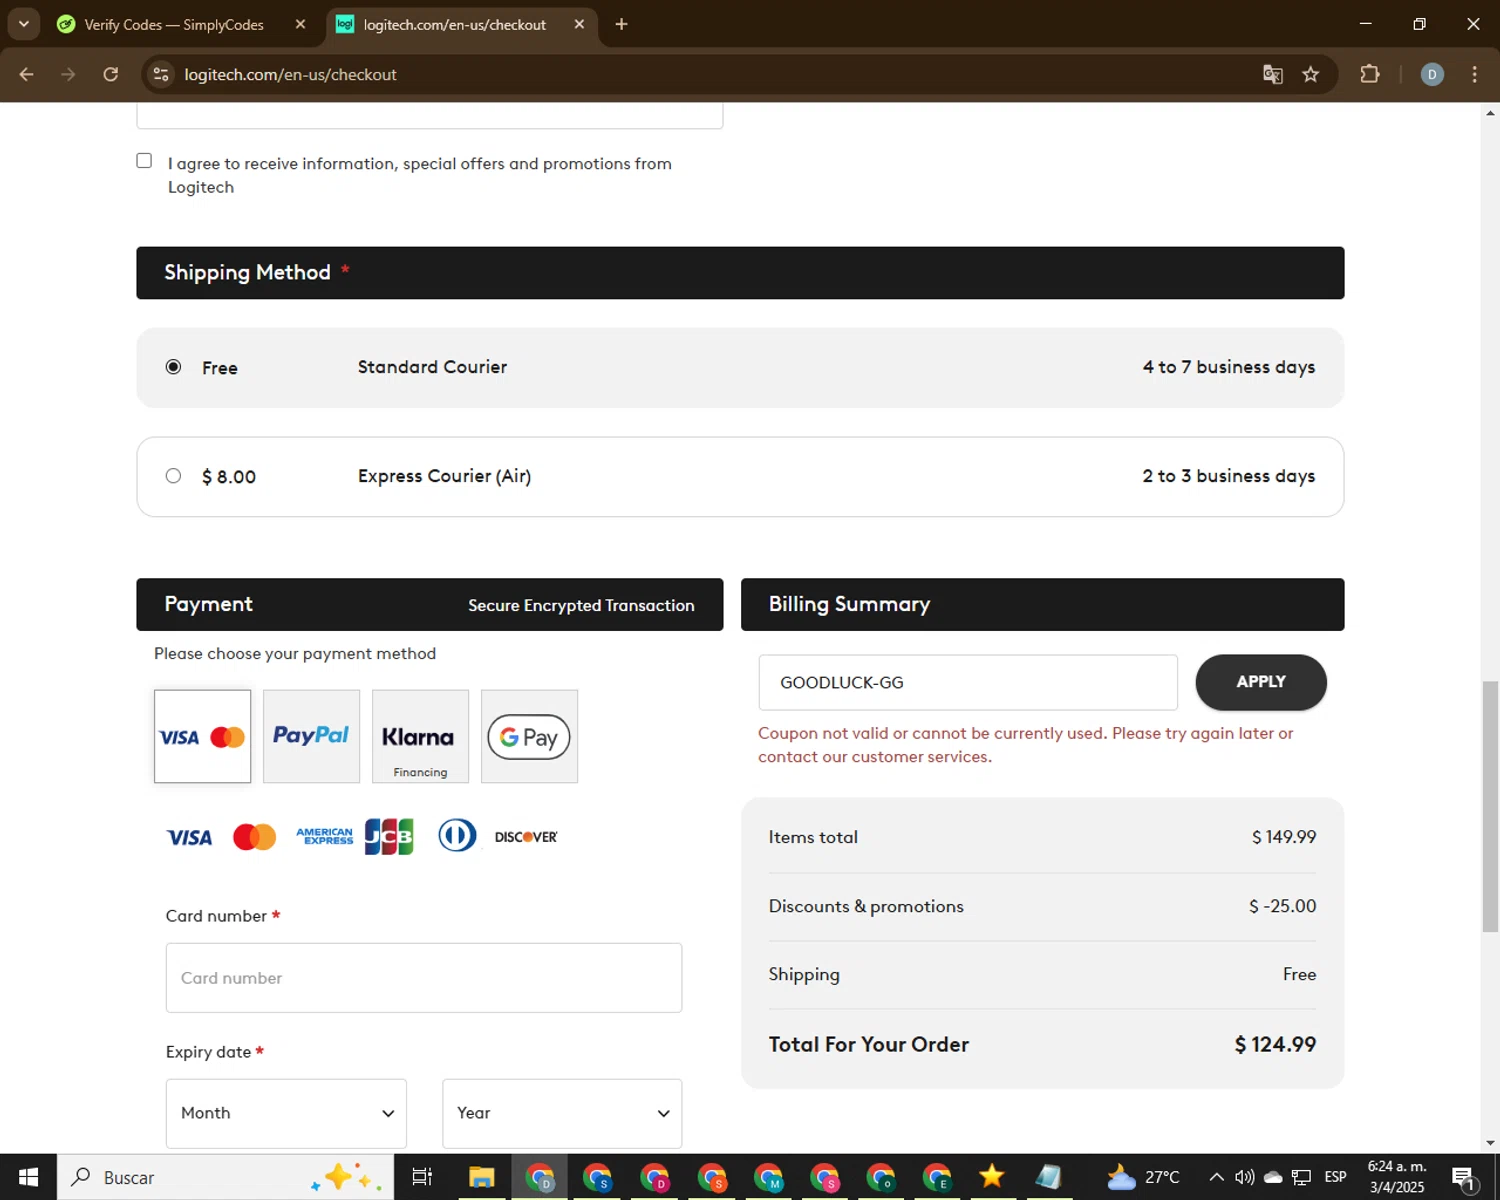Open Chrome with teal M profile badge
Screen dimensions: 1500x1200
pos(769,1177)
